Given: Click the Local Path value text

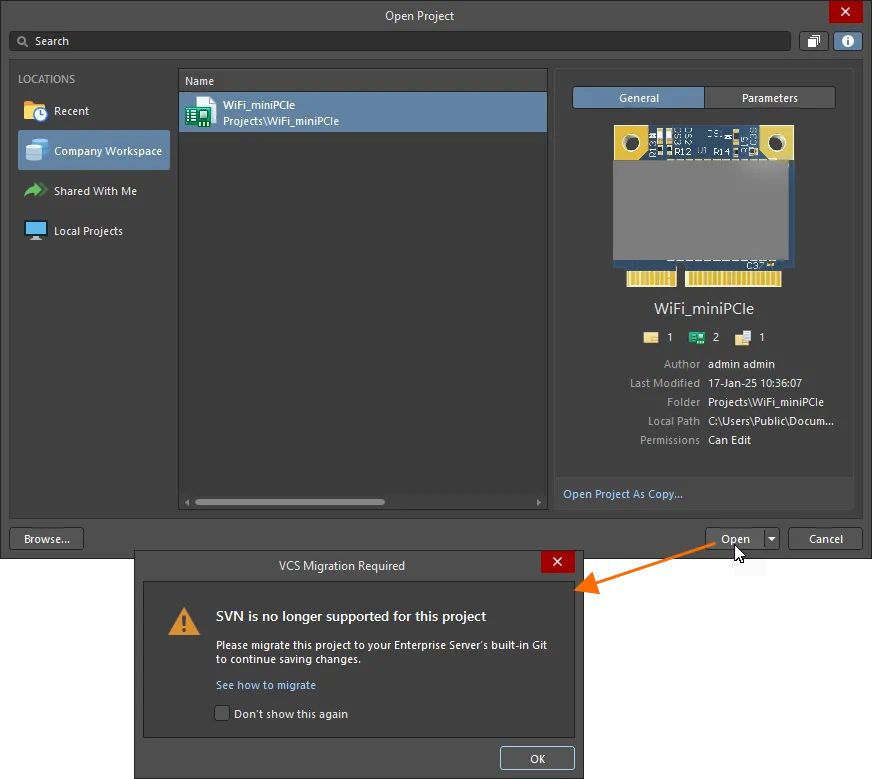Looking at the screenshot, I should coord(771,421).
